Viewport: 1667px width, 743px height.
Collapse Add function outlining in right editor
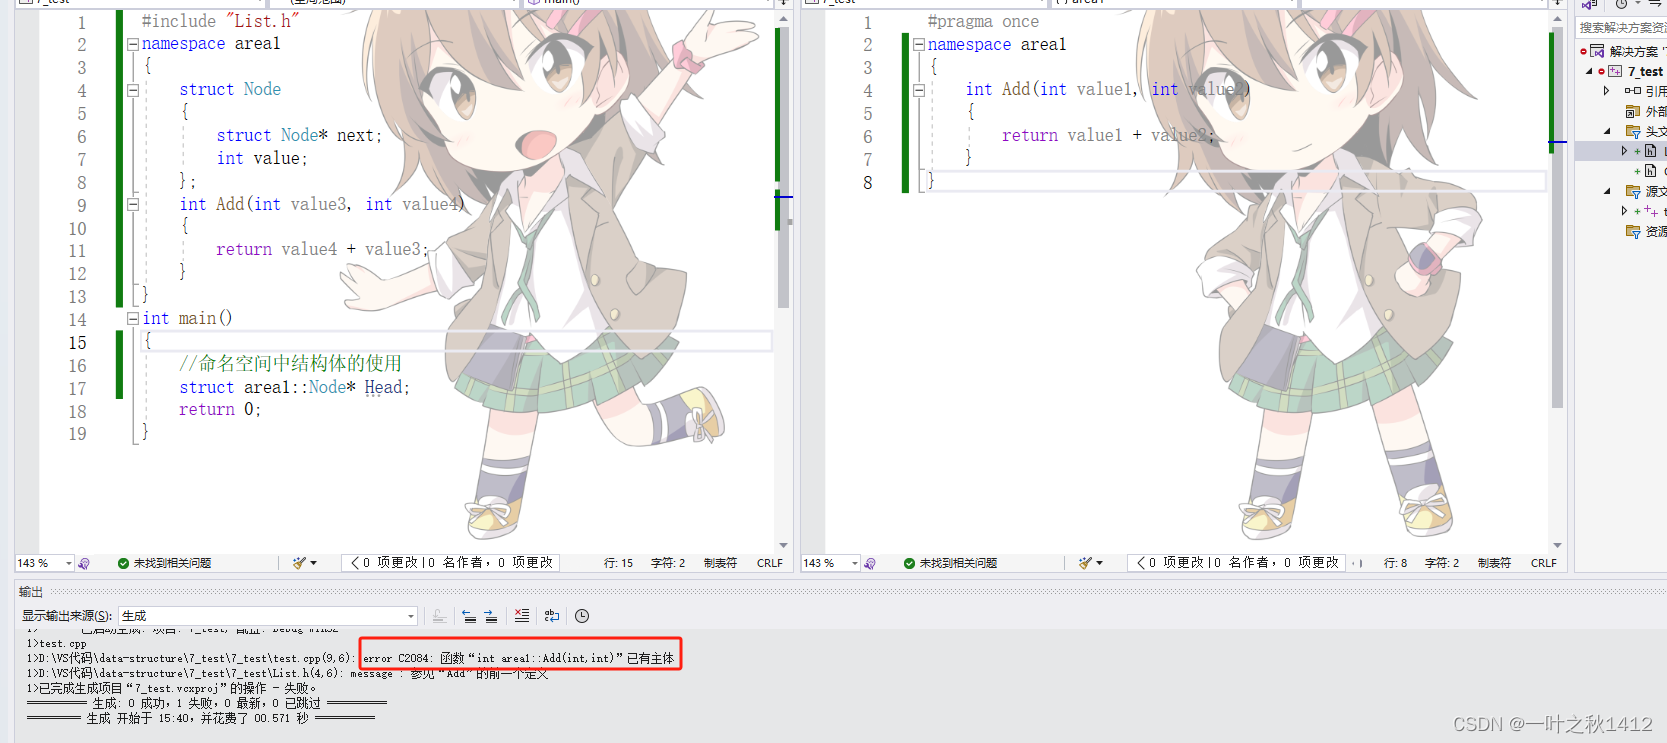(x=918, y=90)
